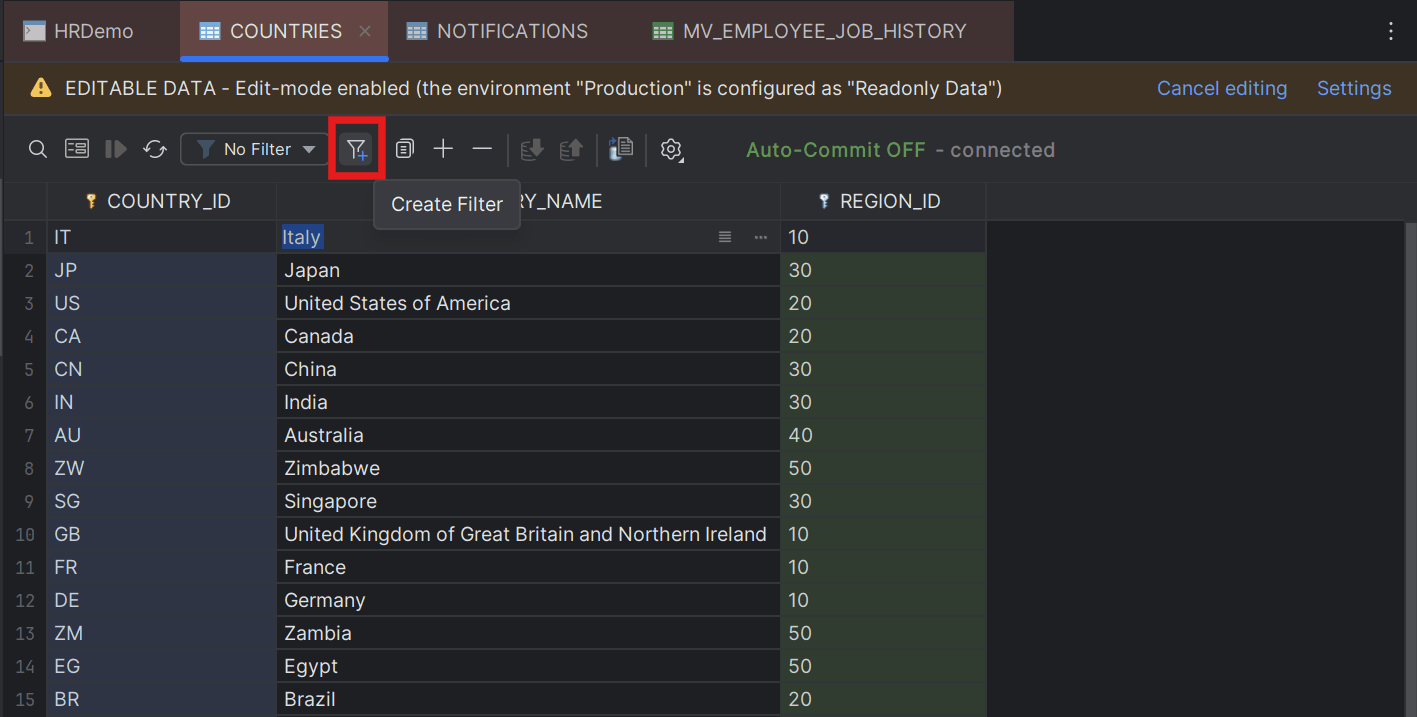This screenshot has height=717, width=1417.
Task: Click region ID 20 in Brazil row
Action: [x=884, y=699]
